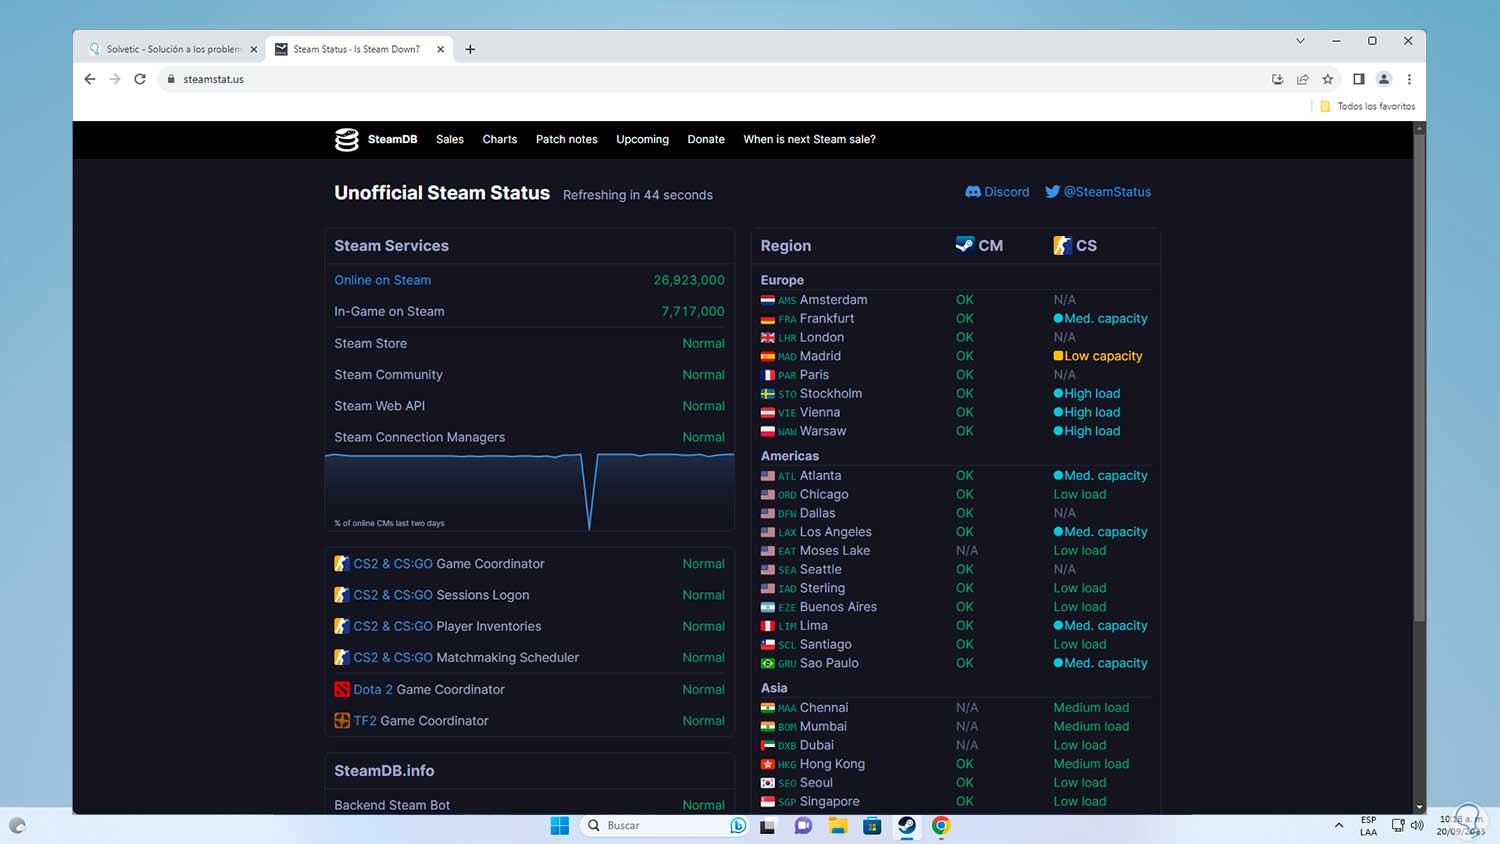Click the Los Angeles region name

[x=836, y=532]
